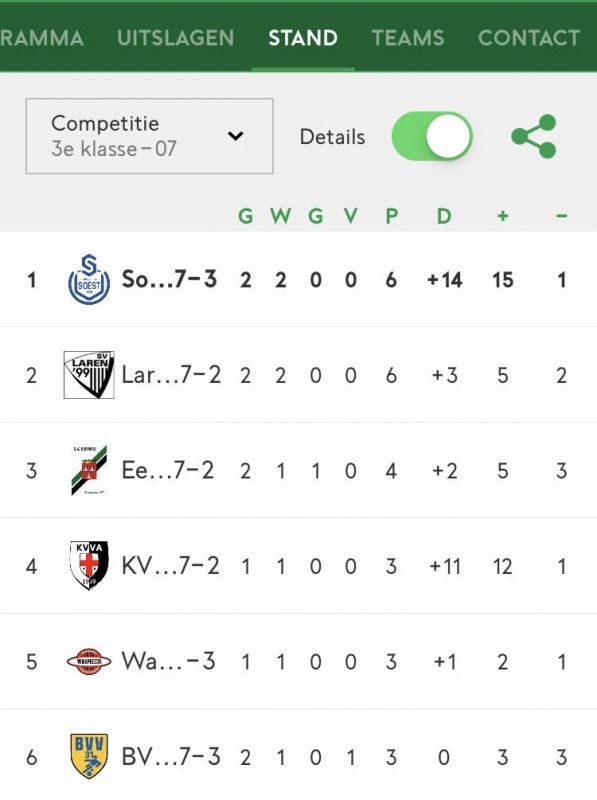
Task: Click the SV Eemnes club crest
Action: pyautogui.click(x=89, y=470)
